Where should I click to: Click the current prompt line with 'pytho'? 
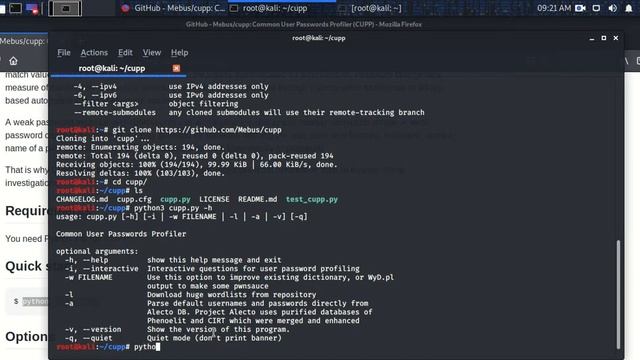coord(108,347)
